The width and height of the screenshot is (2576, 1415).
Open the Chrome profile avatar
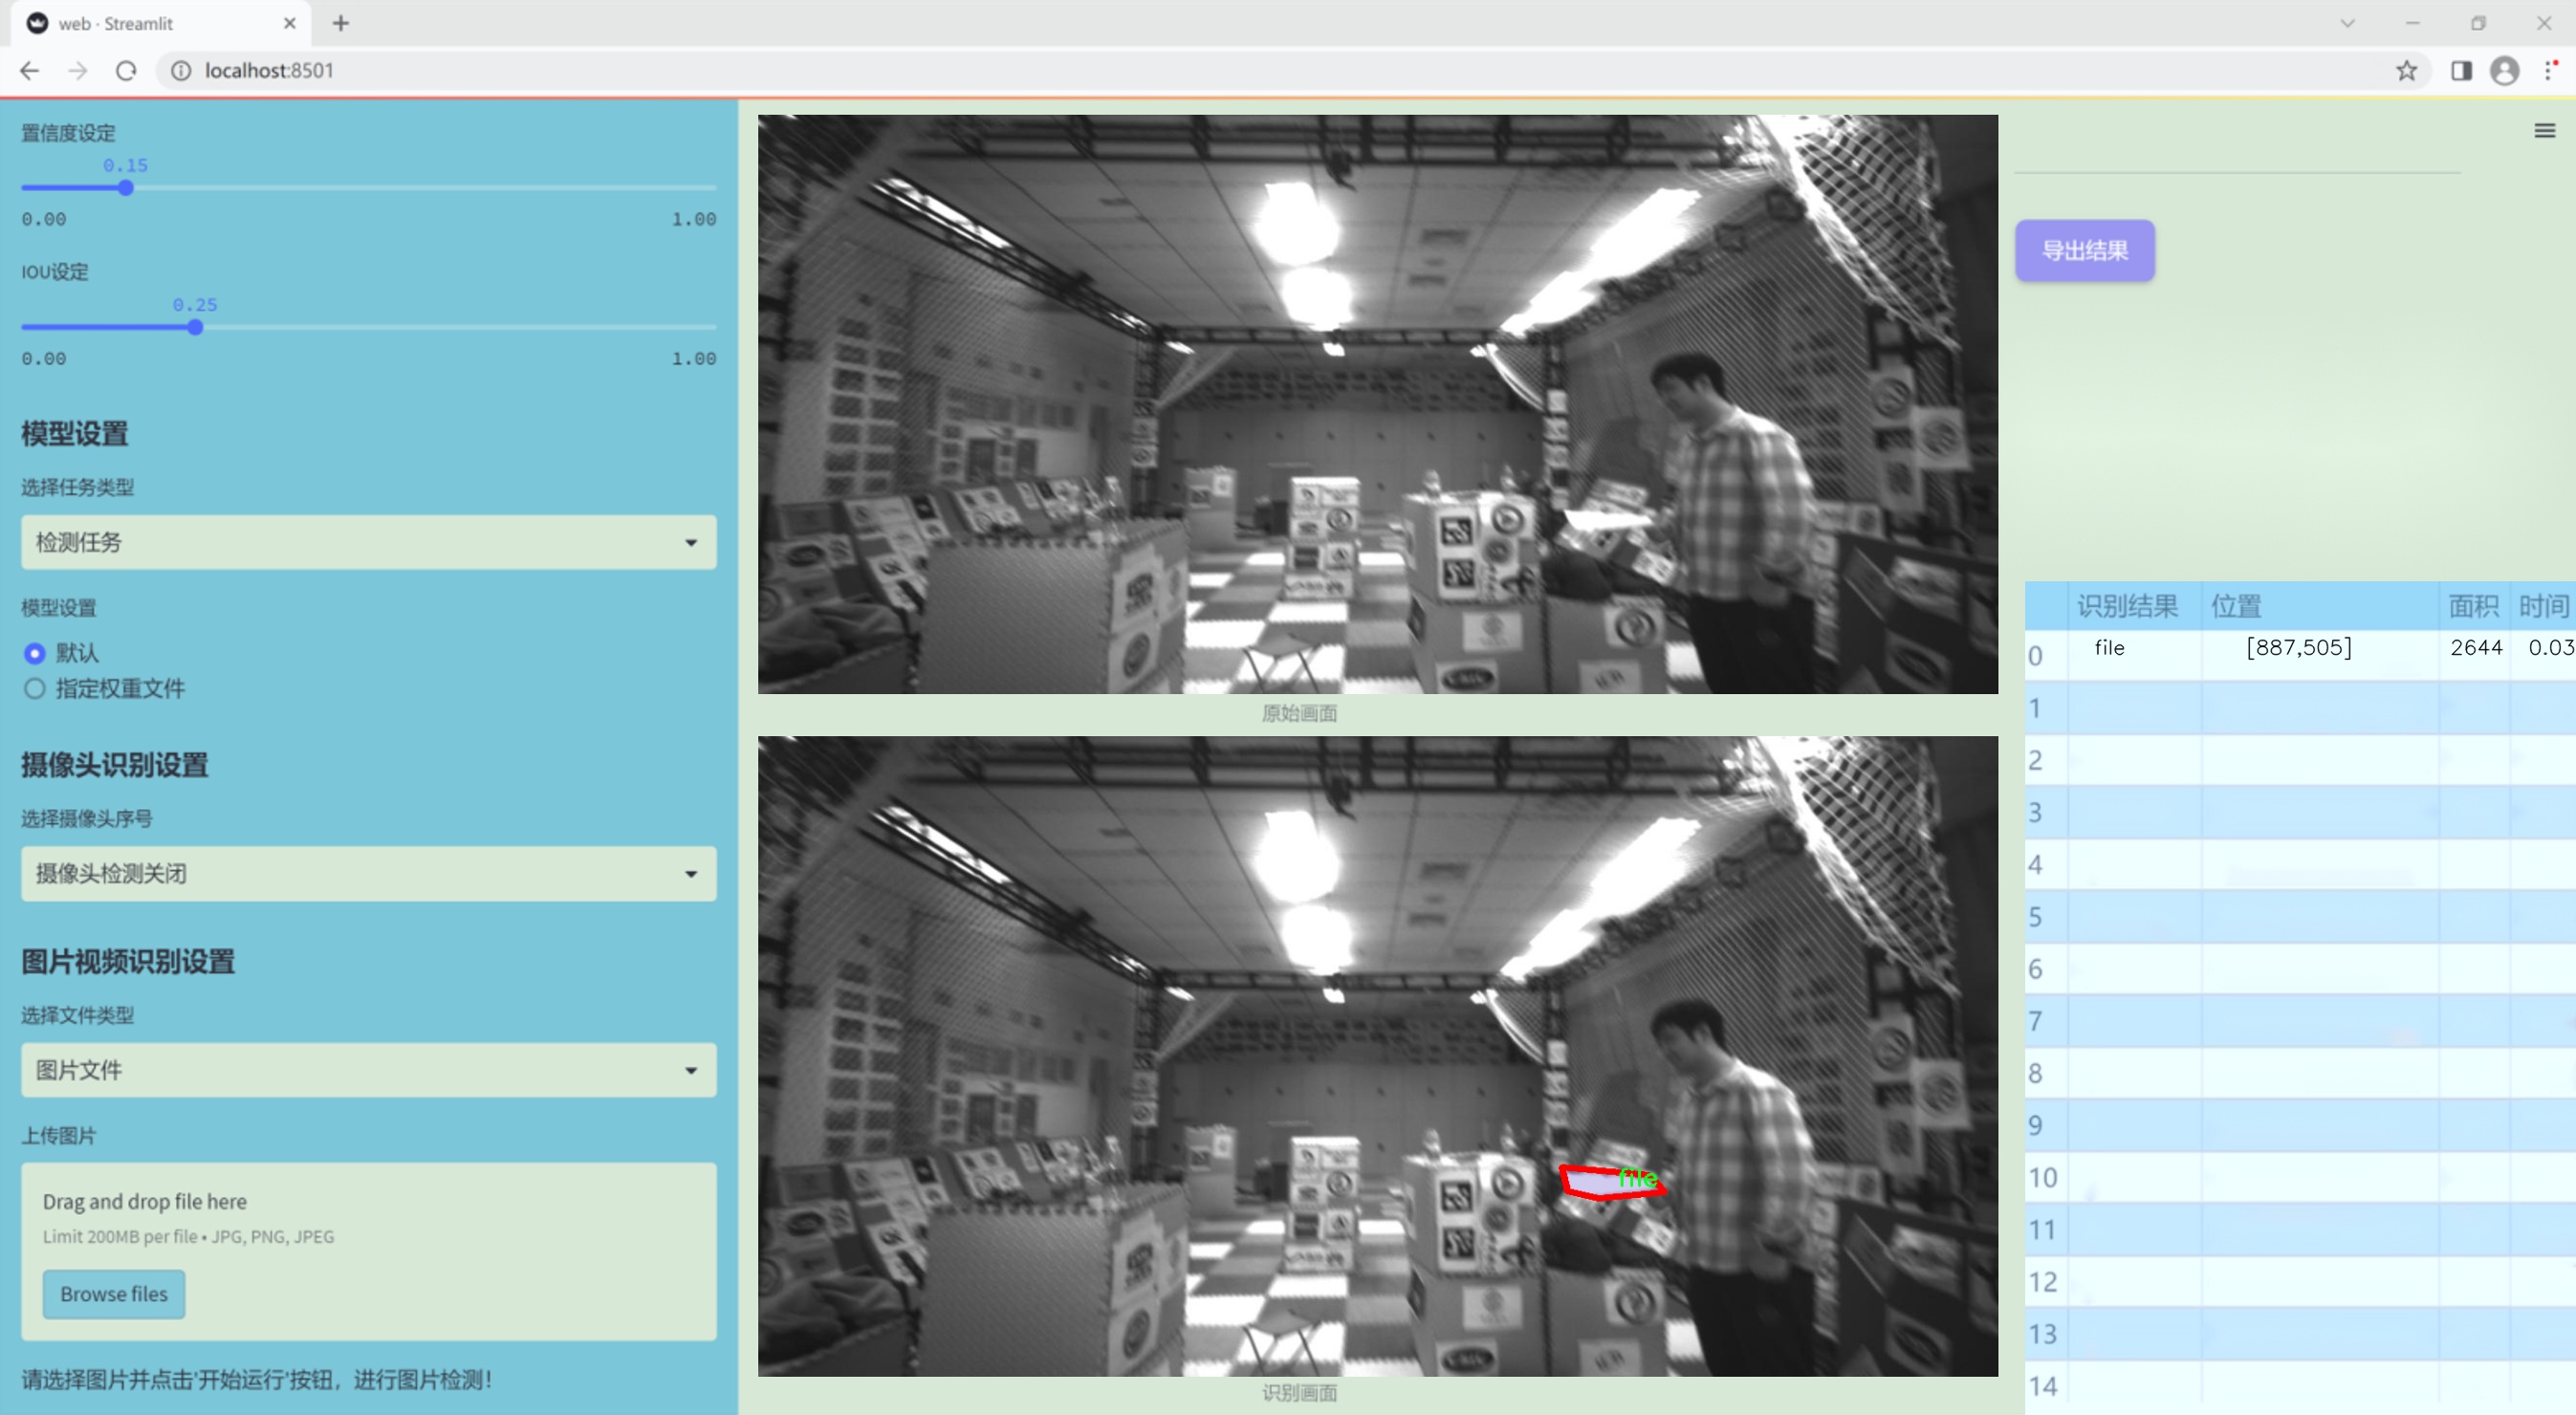point(2504,71)
